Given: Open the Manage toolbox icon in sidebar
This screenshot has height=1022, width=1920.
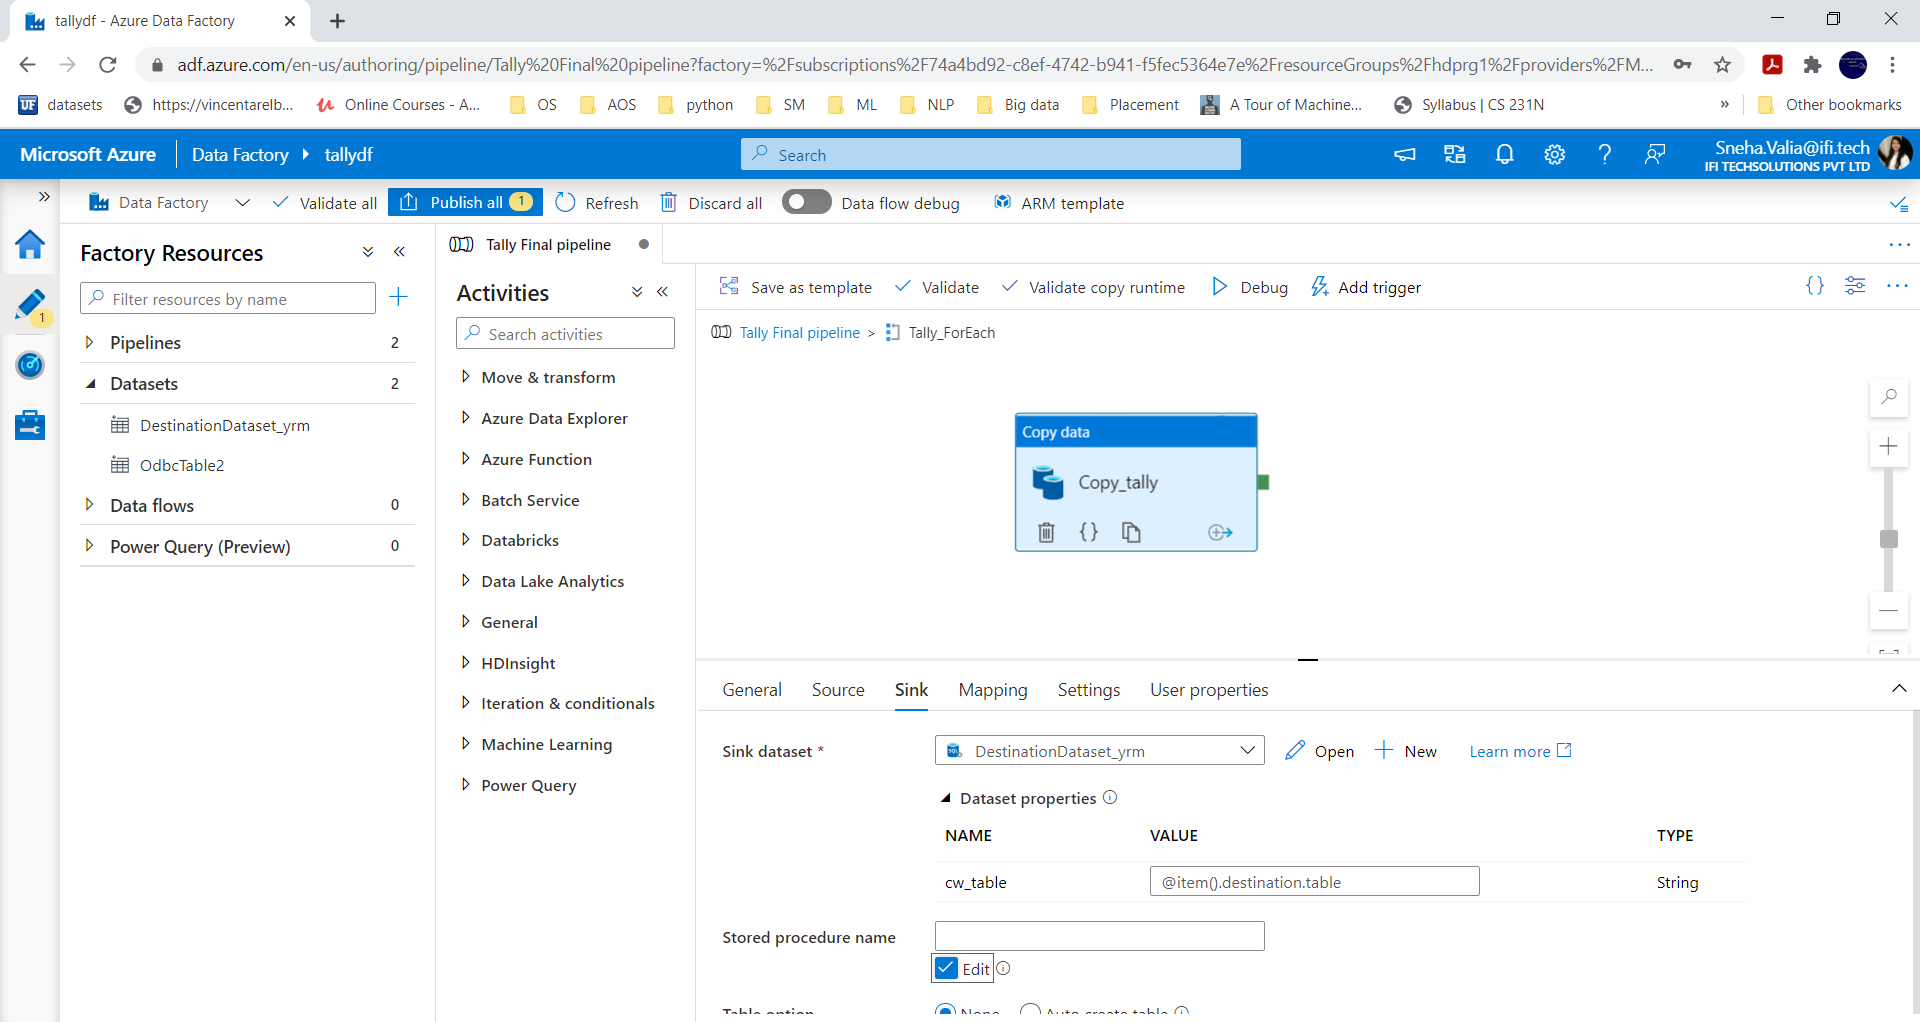Looking at the screenshot, I should pos(30,425).
